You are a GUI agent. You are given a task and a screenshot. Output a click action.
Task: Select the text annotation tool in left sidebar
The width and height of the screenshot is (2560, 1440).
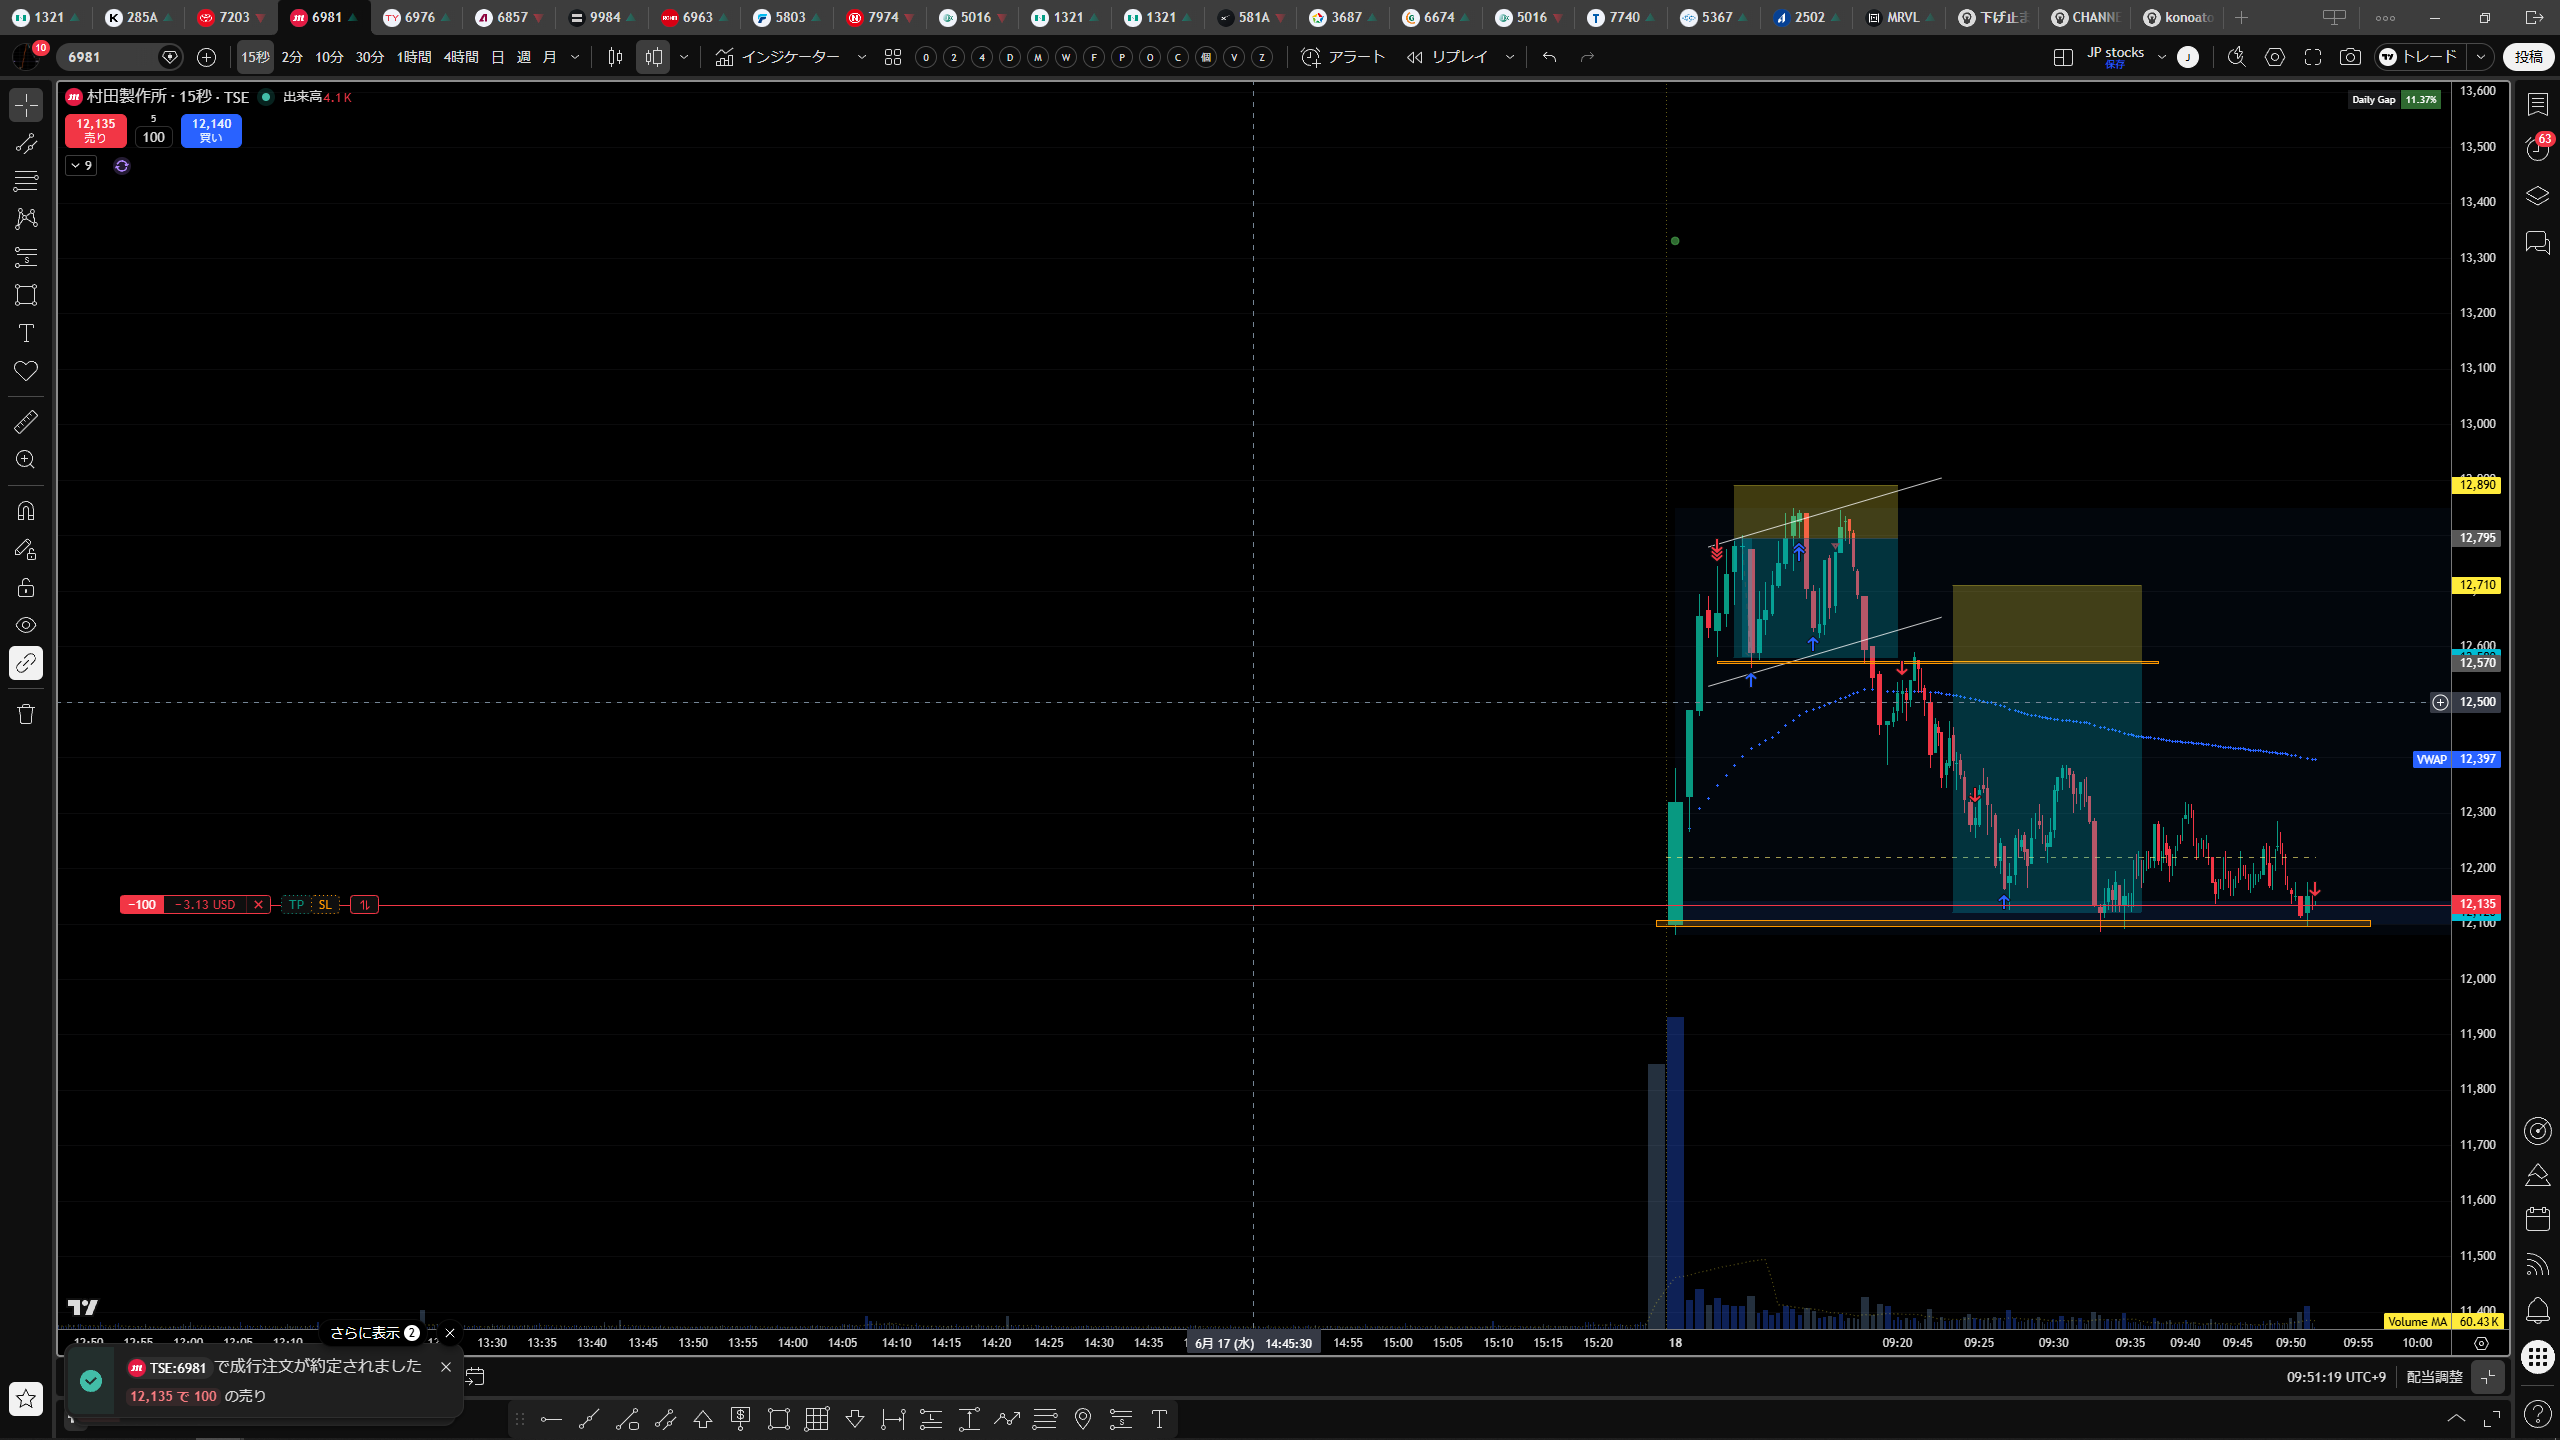[26, 333]
